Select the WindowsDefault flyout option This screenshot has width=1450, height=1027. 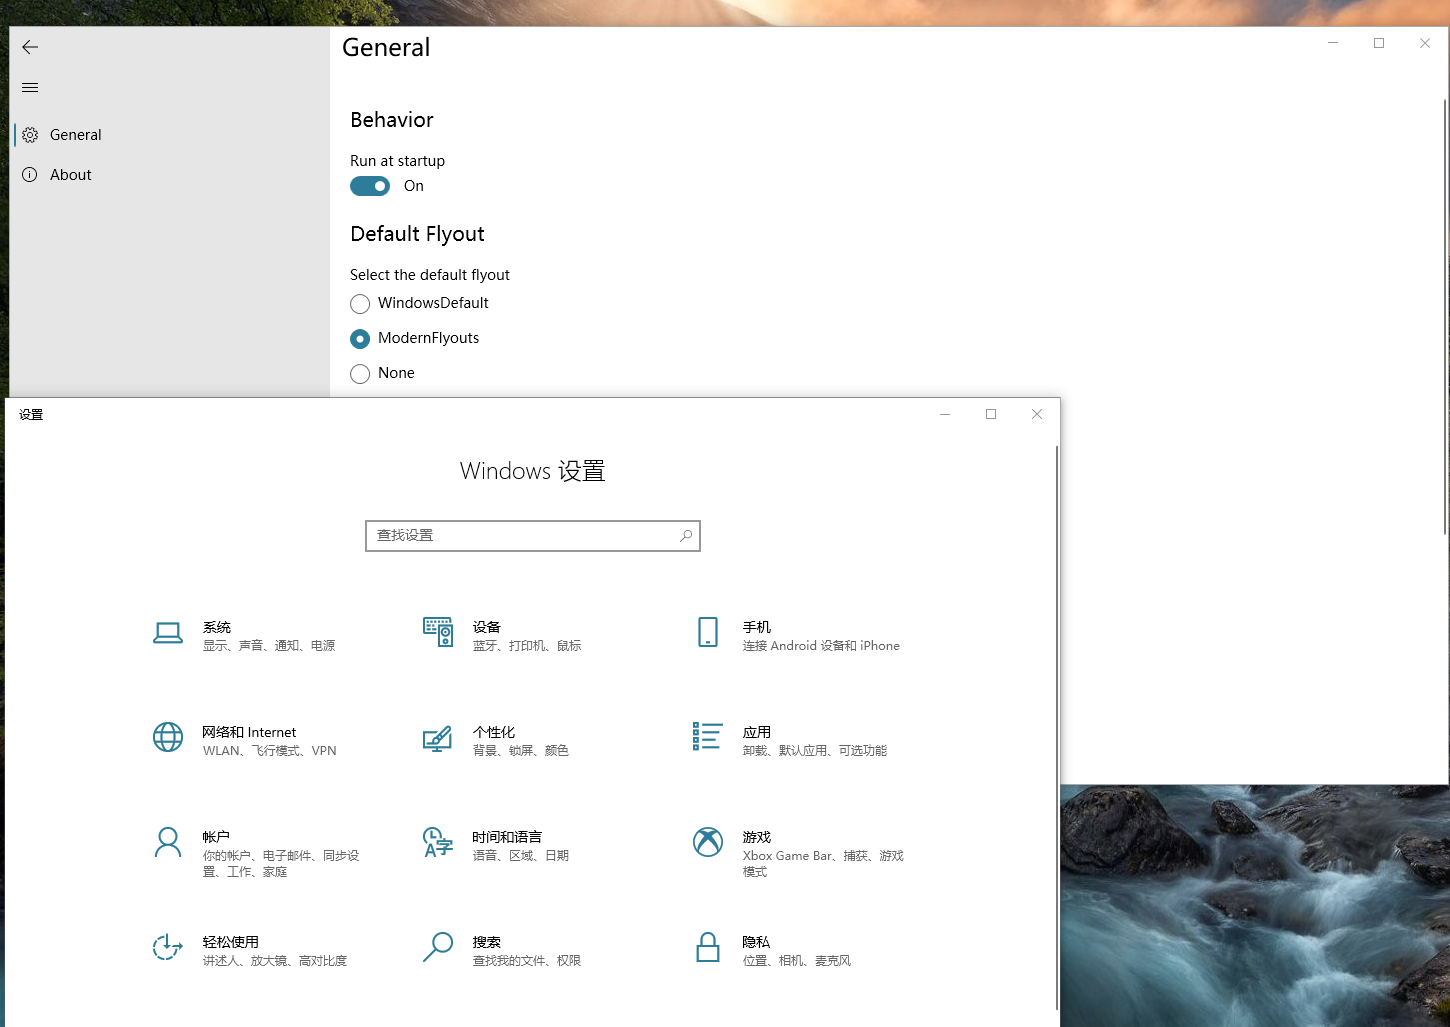pyautogui.click(x=360, y=304)
